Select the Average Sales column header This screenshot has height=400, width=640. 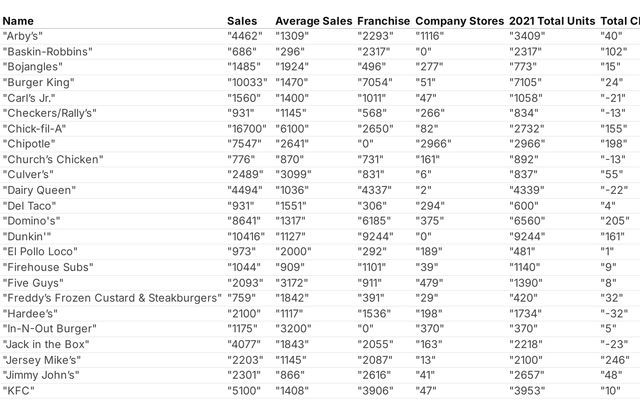313,21
